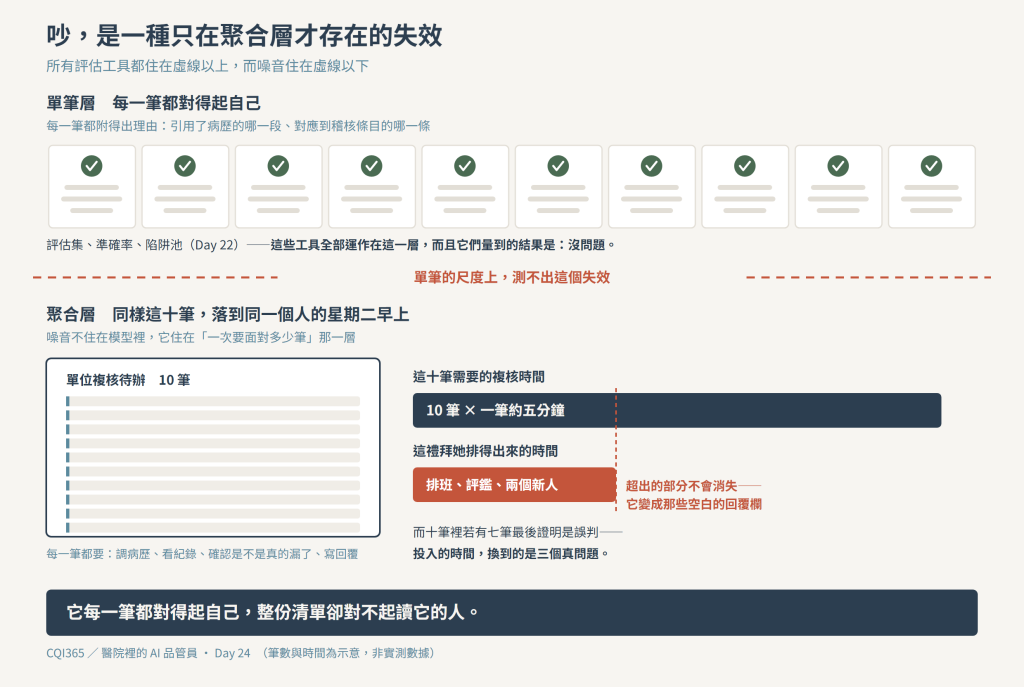This screenshot has width=1024, height=687.
Task: Click the caption 每一筆都要：調病歷、看紀錄
Action: [202, 554]
